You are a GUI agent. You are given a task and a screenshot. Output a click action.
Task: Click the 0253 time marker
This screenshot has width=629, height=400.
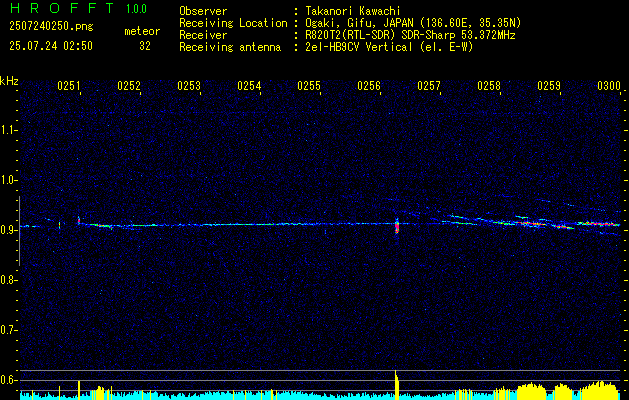pos(189,86)
